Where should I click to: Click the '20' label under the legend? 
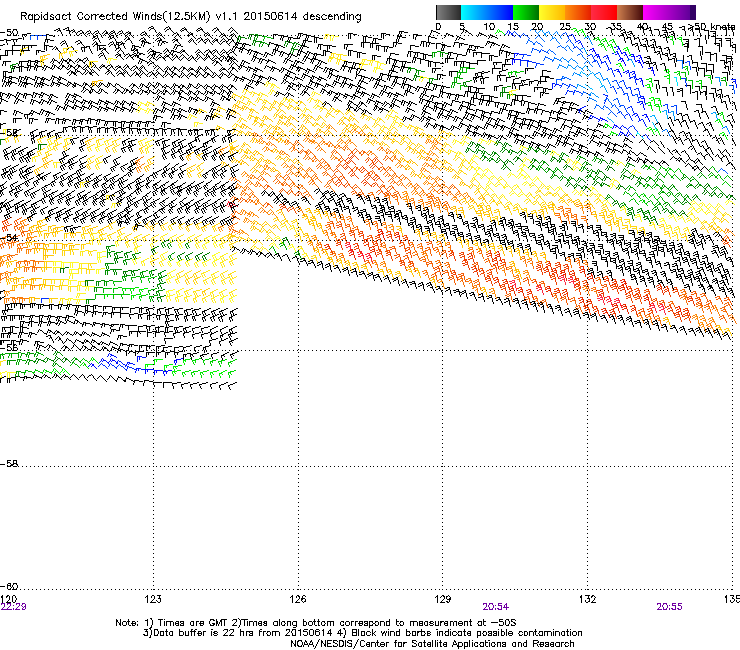(537, 27)
